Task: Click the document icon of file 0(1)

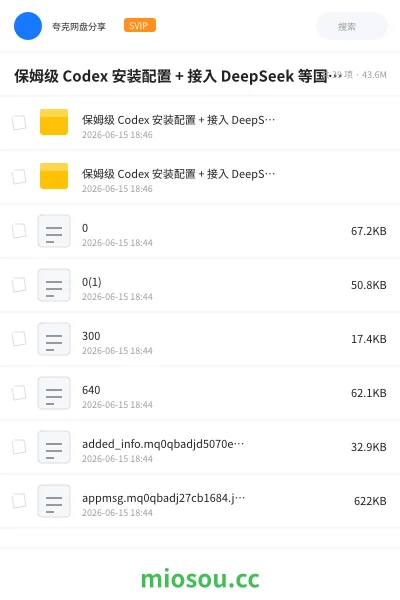Action: click(x=54, y=285)
